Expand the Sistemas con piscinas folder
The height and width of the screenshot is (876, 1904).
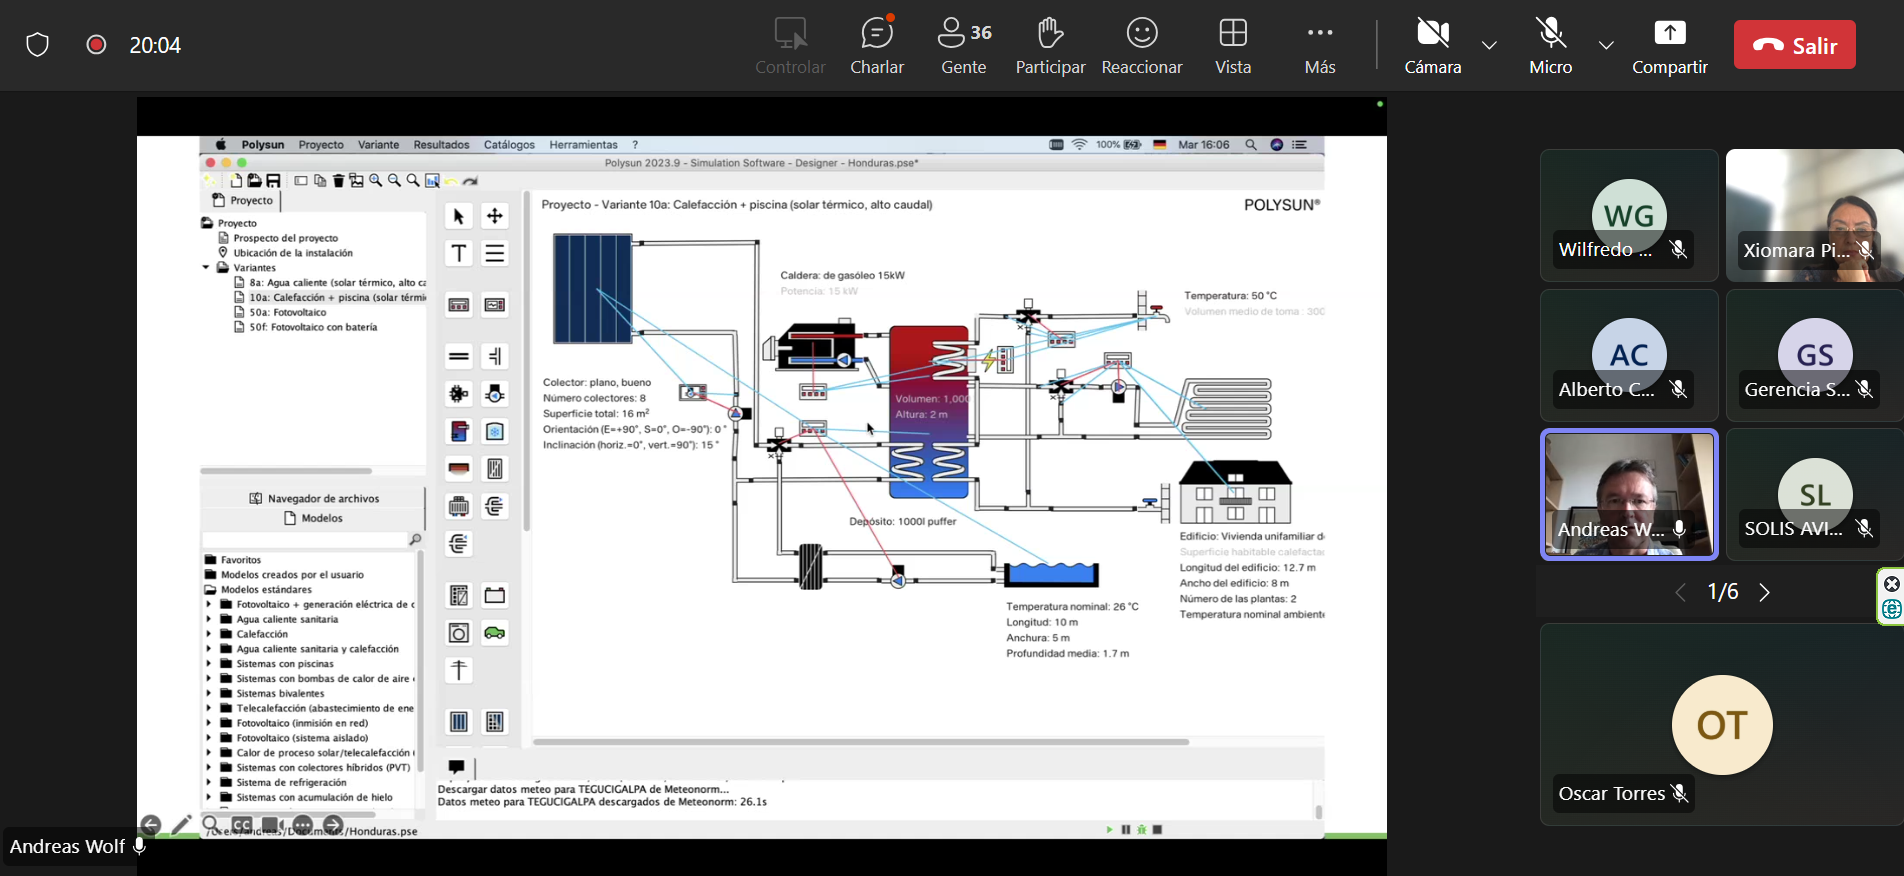click(209, 664)
